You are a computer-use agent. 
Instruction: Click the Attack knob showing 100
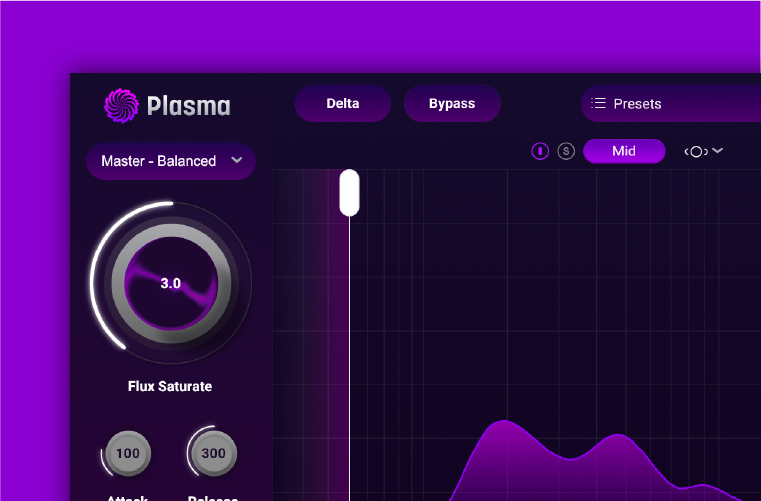(128, 453)
